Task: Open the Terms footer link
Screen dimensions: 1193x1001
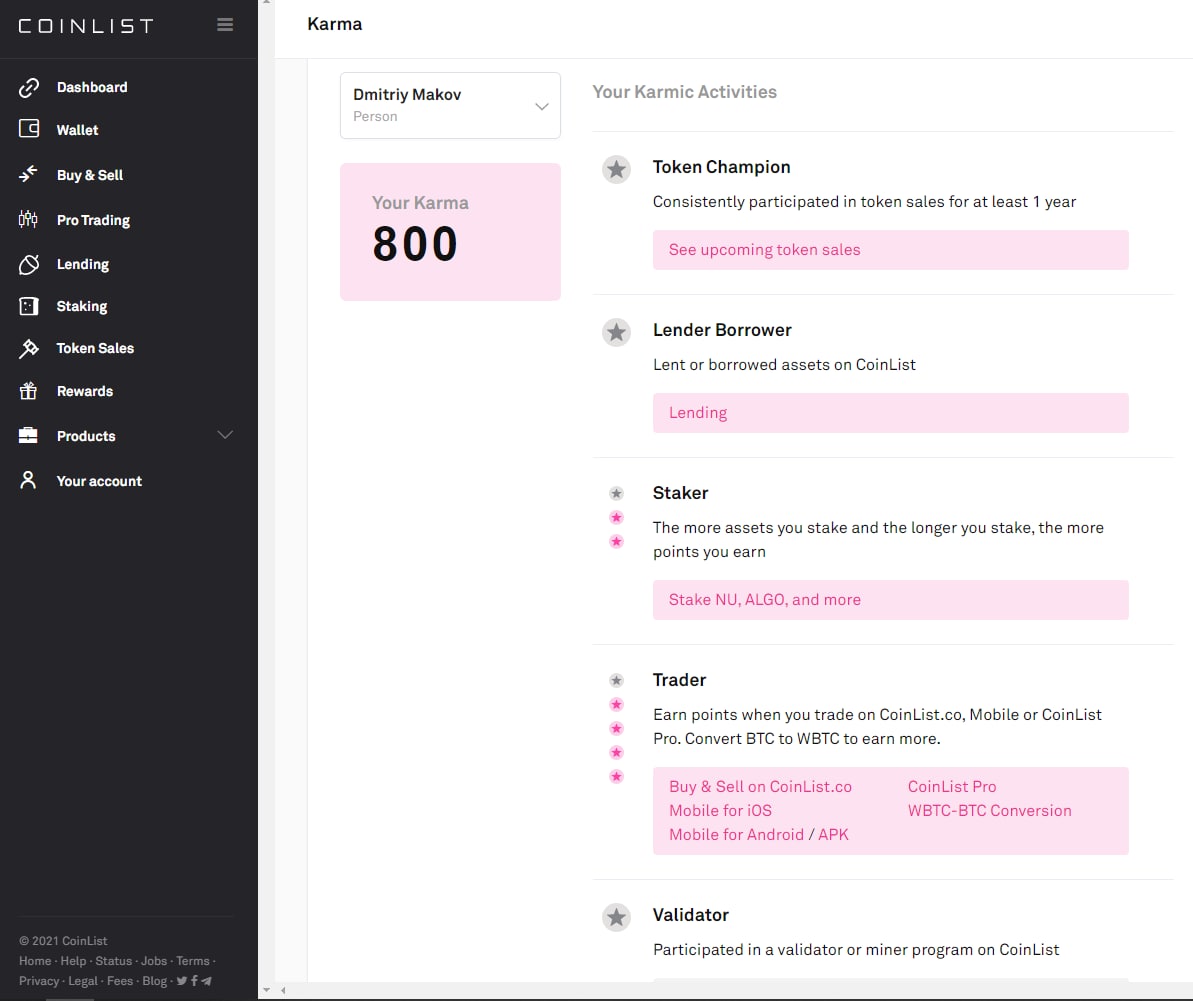Action: coord(192,961)
